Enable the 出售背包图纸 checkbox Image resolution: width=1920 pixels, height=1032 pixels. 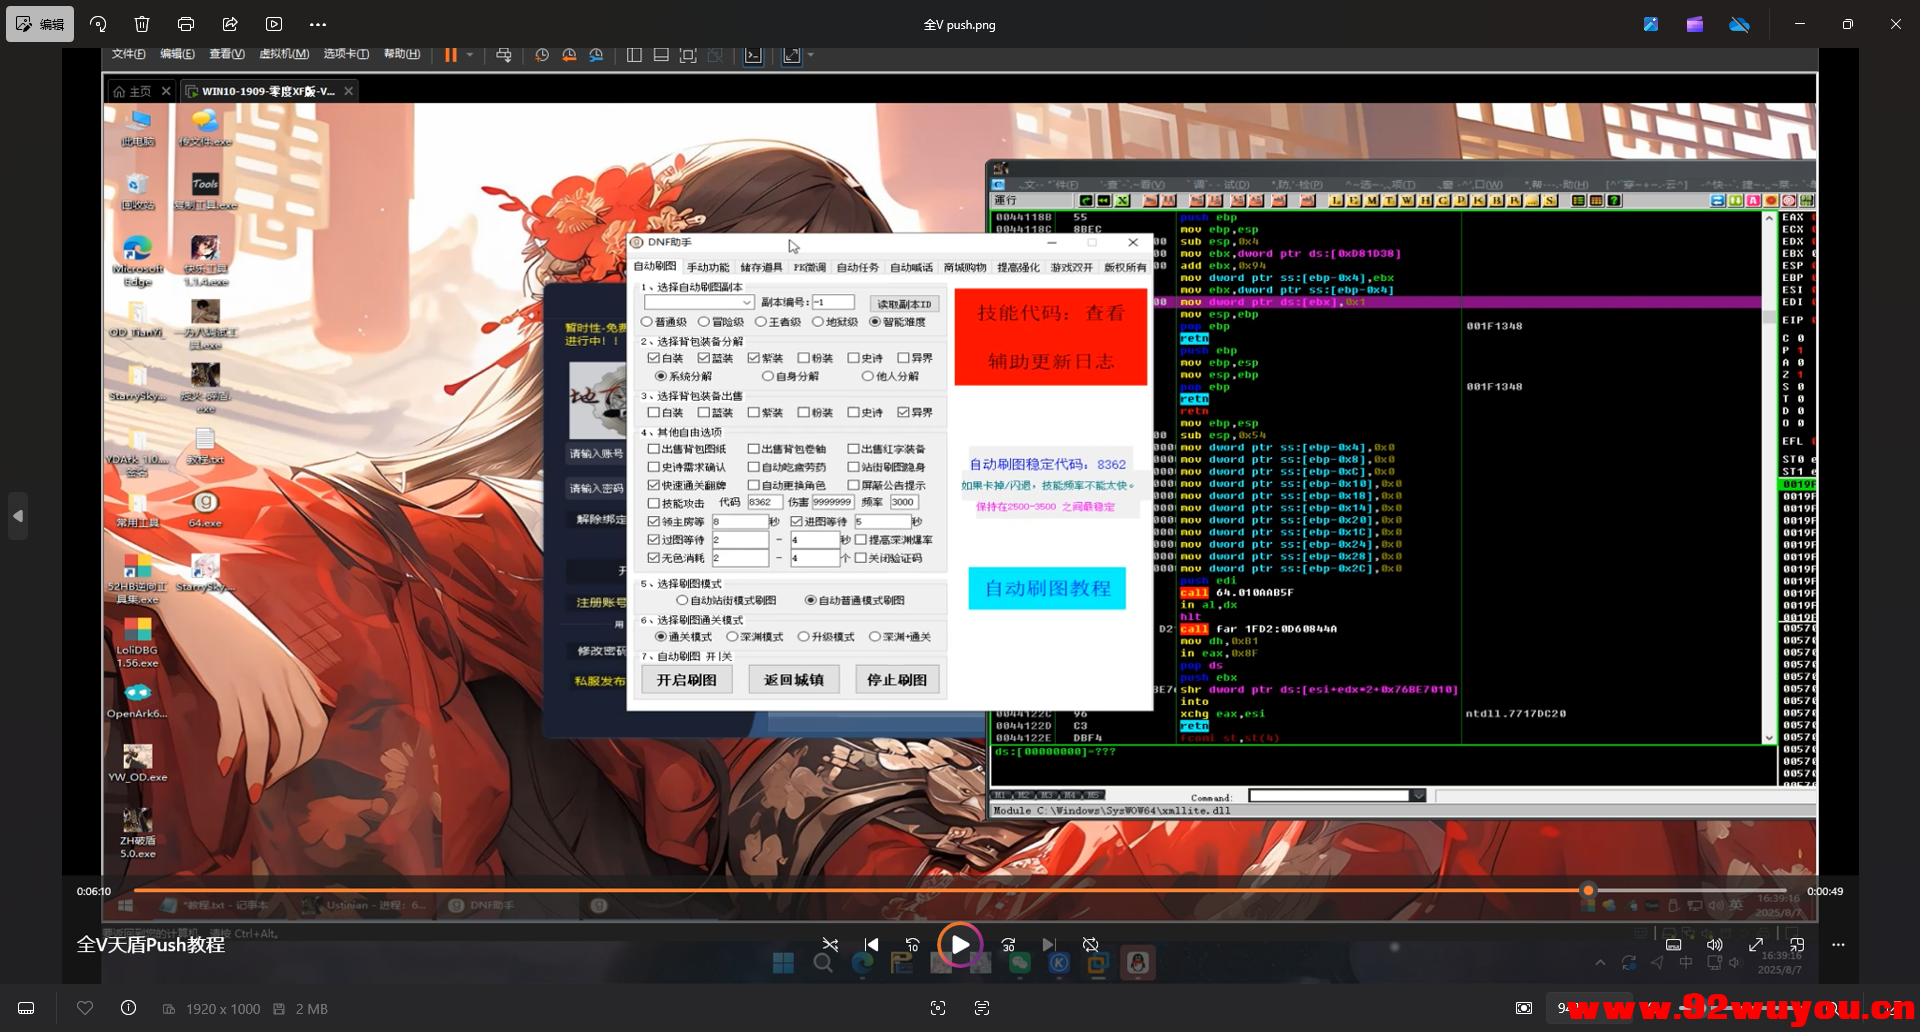[654, 449]
